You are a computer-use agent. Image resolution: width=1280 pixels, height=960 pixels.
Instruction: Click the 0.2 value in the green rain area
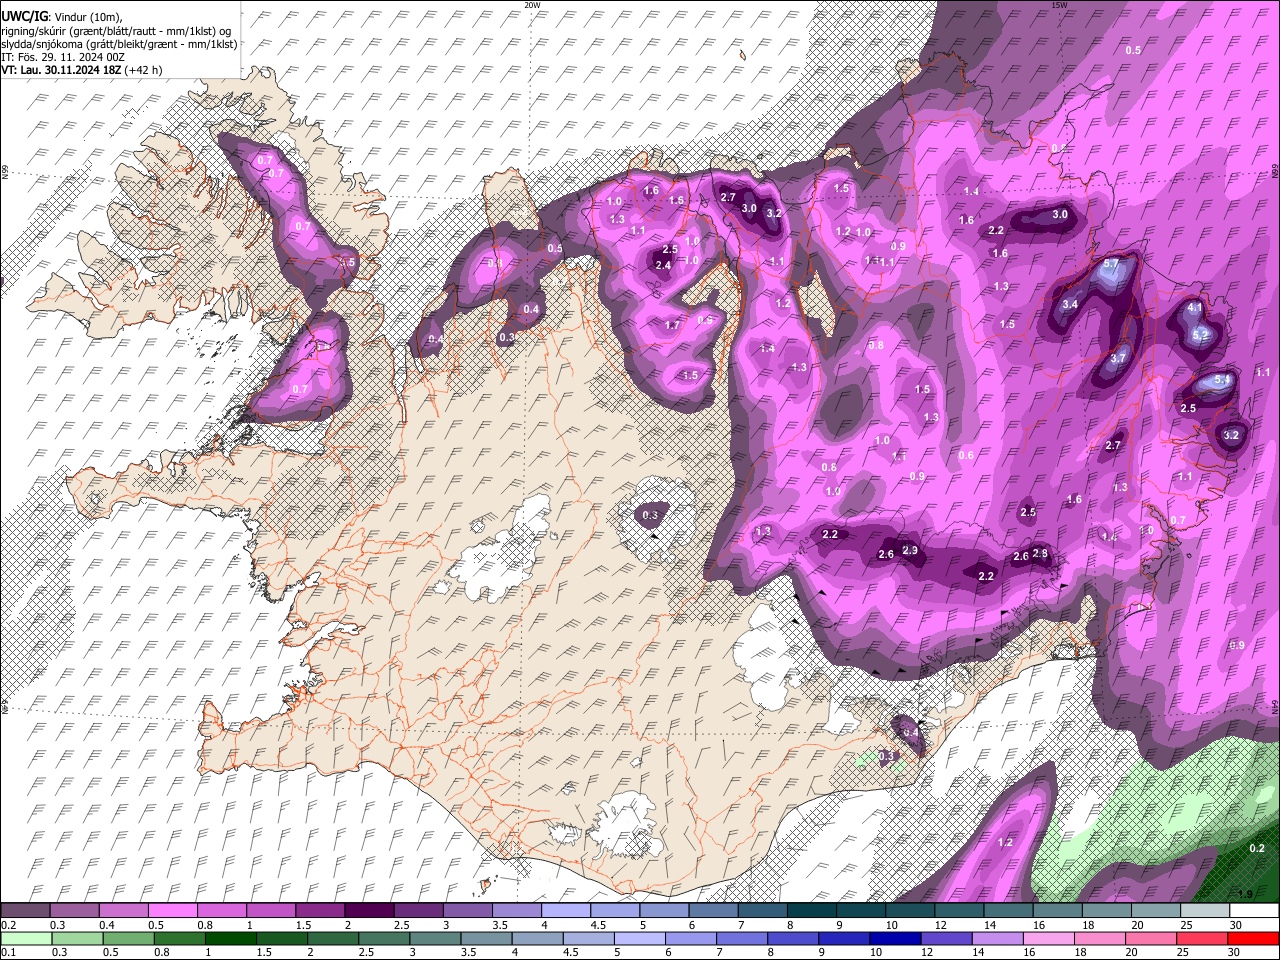coord(1257,848)
